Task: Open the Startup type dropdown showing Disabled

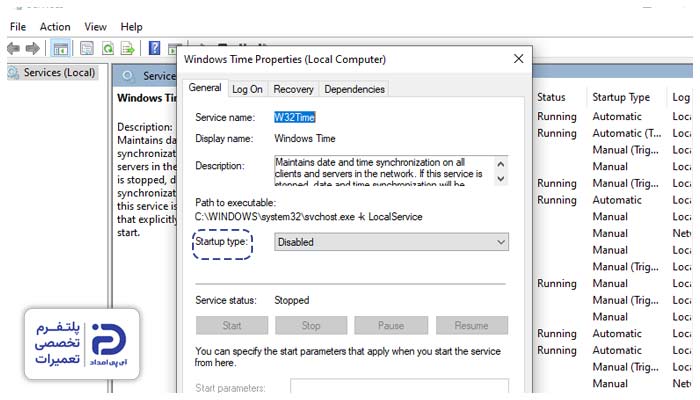Action: (x=391, y=242)
